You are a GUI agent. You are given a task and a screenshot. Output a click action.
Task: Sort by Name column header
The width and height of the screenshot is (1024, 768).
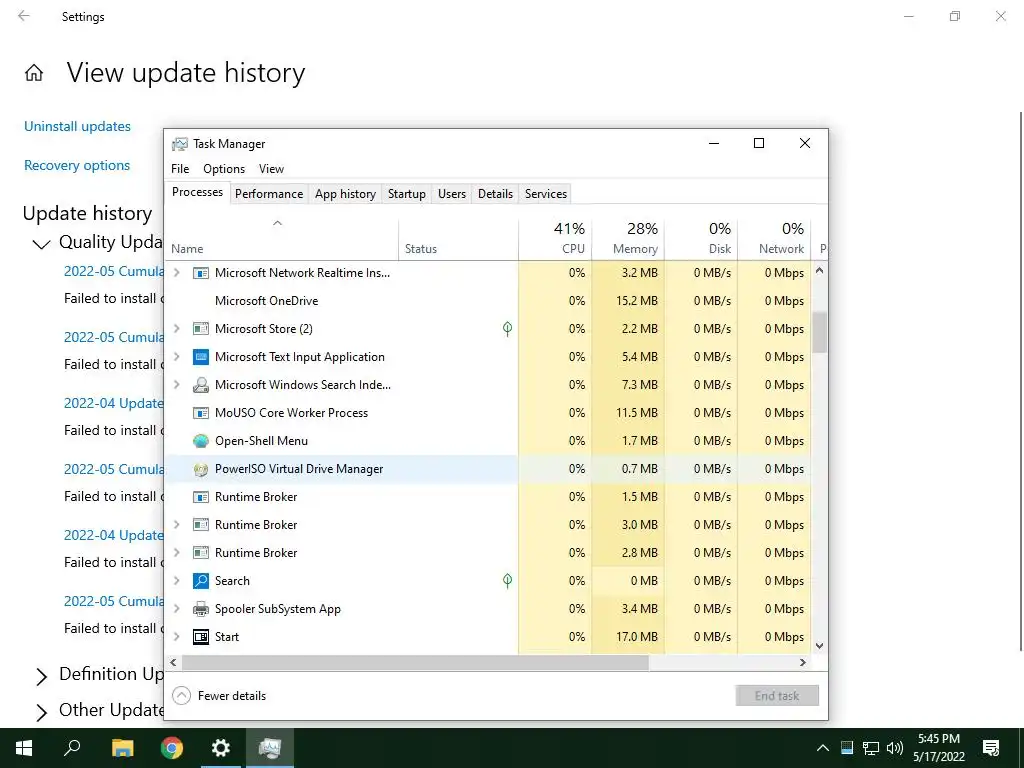281,238
